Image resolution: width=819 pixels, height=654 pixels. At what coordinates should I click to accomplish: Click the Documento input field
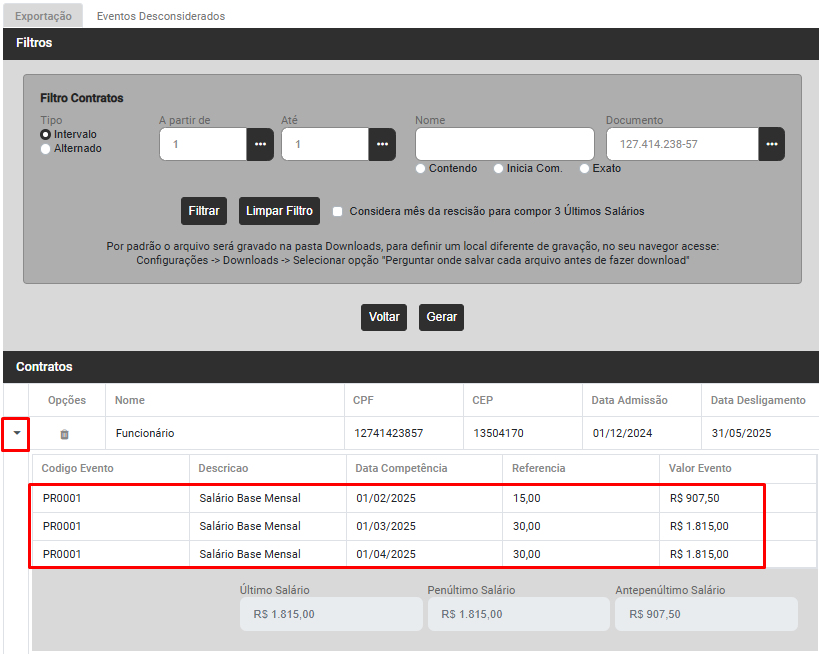(x=682, y=144)
